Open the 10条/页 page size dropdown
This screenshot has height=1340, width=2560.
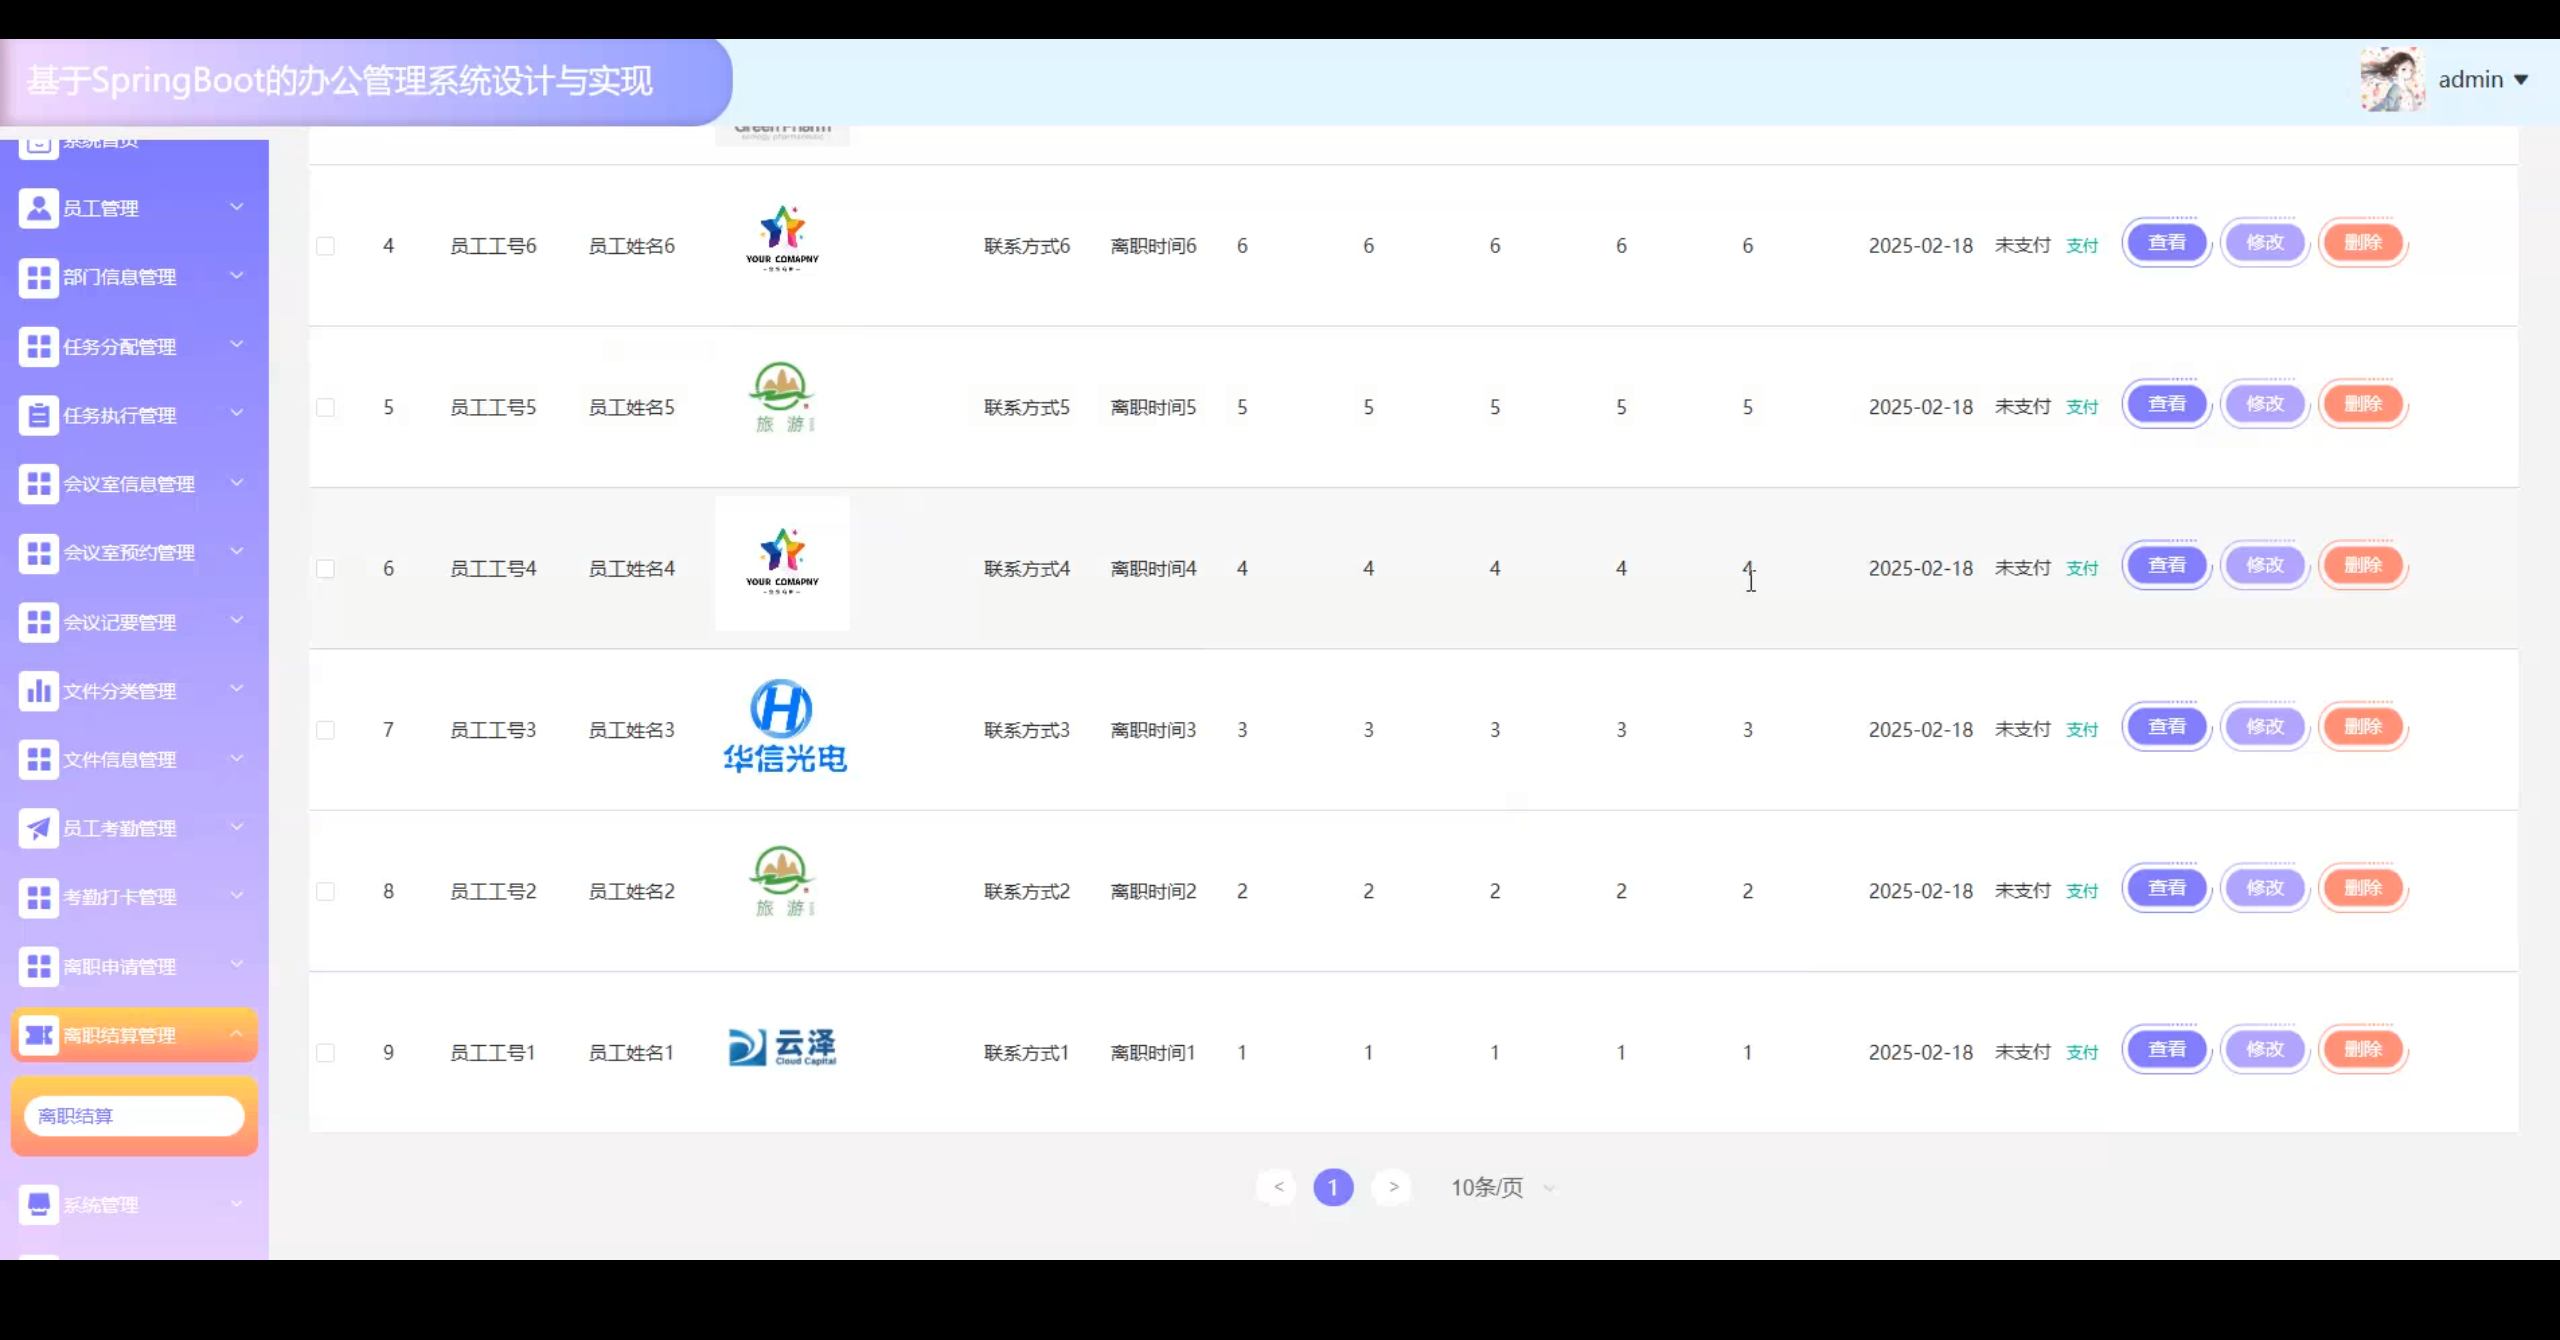(1499, 1188)
